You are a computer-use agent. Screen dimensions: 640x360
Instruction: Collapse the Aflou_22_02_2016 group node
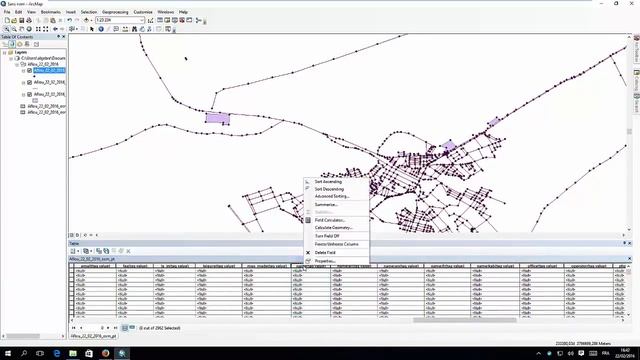coord(17,64)
